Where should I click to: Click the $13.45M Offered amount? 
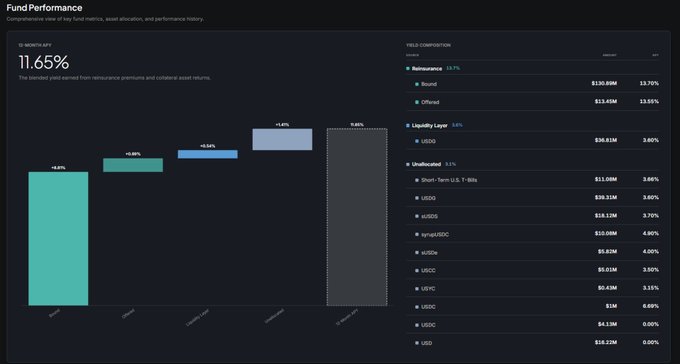[x=606, y=102]
